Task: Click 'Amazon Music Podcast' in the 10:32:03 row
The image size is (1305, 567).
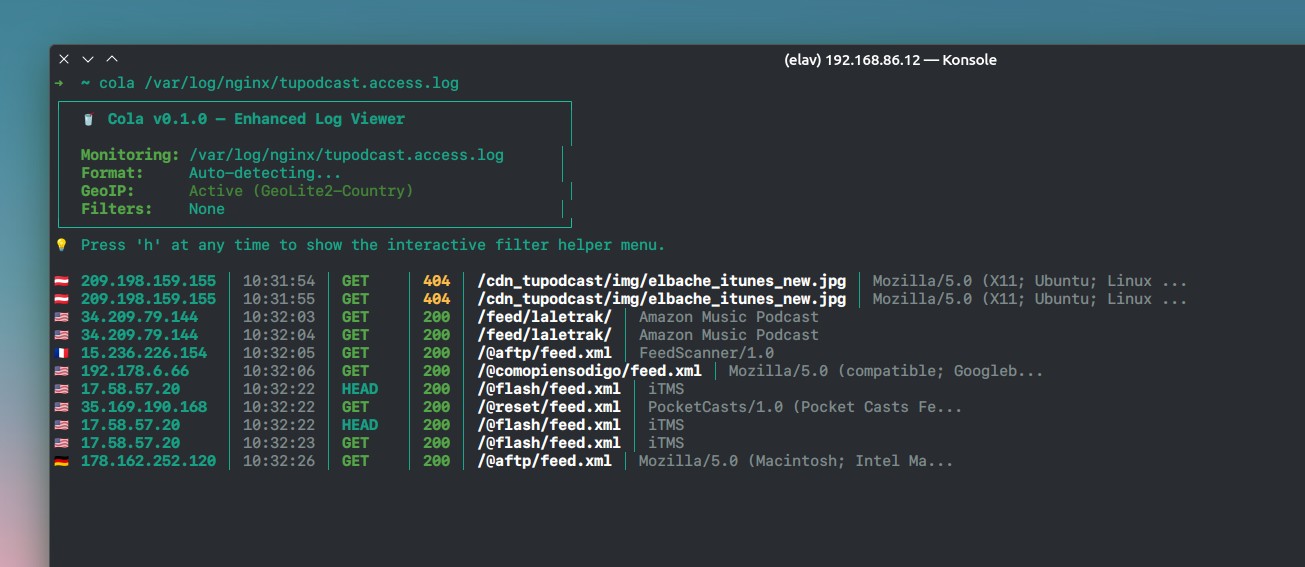Action: click(729, 317)
